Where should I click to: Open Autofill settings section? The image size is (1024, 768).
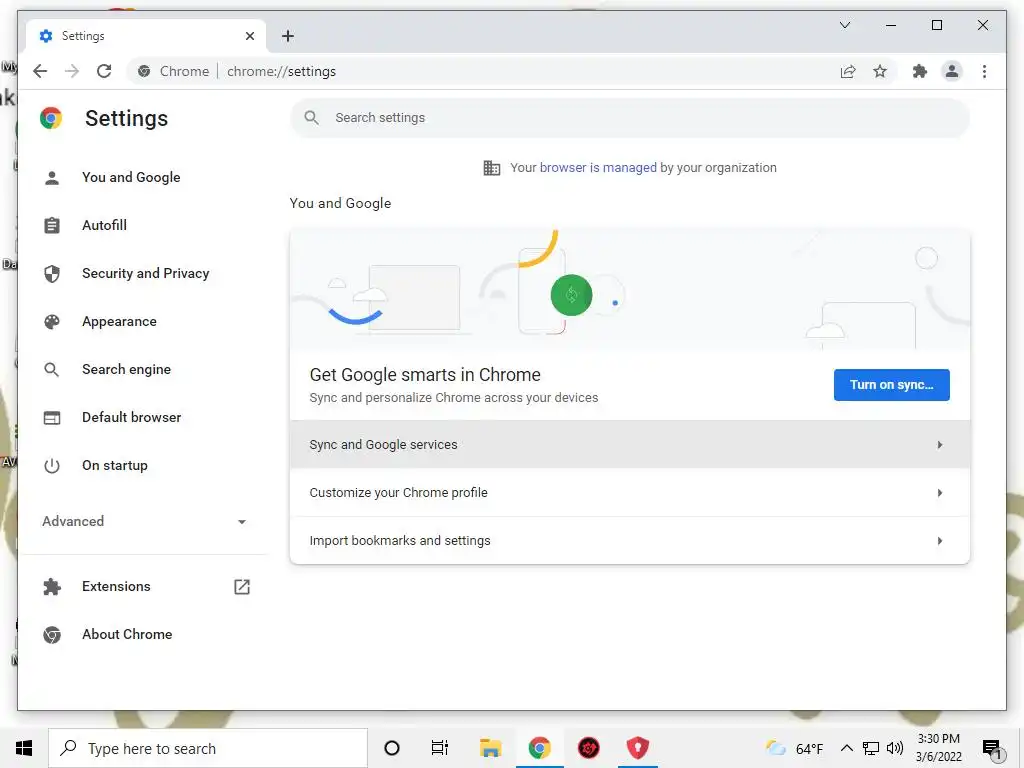pos(104,225)
